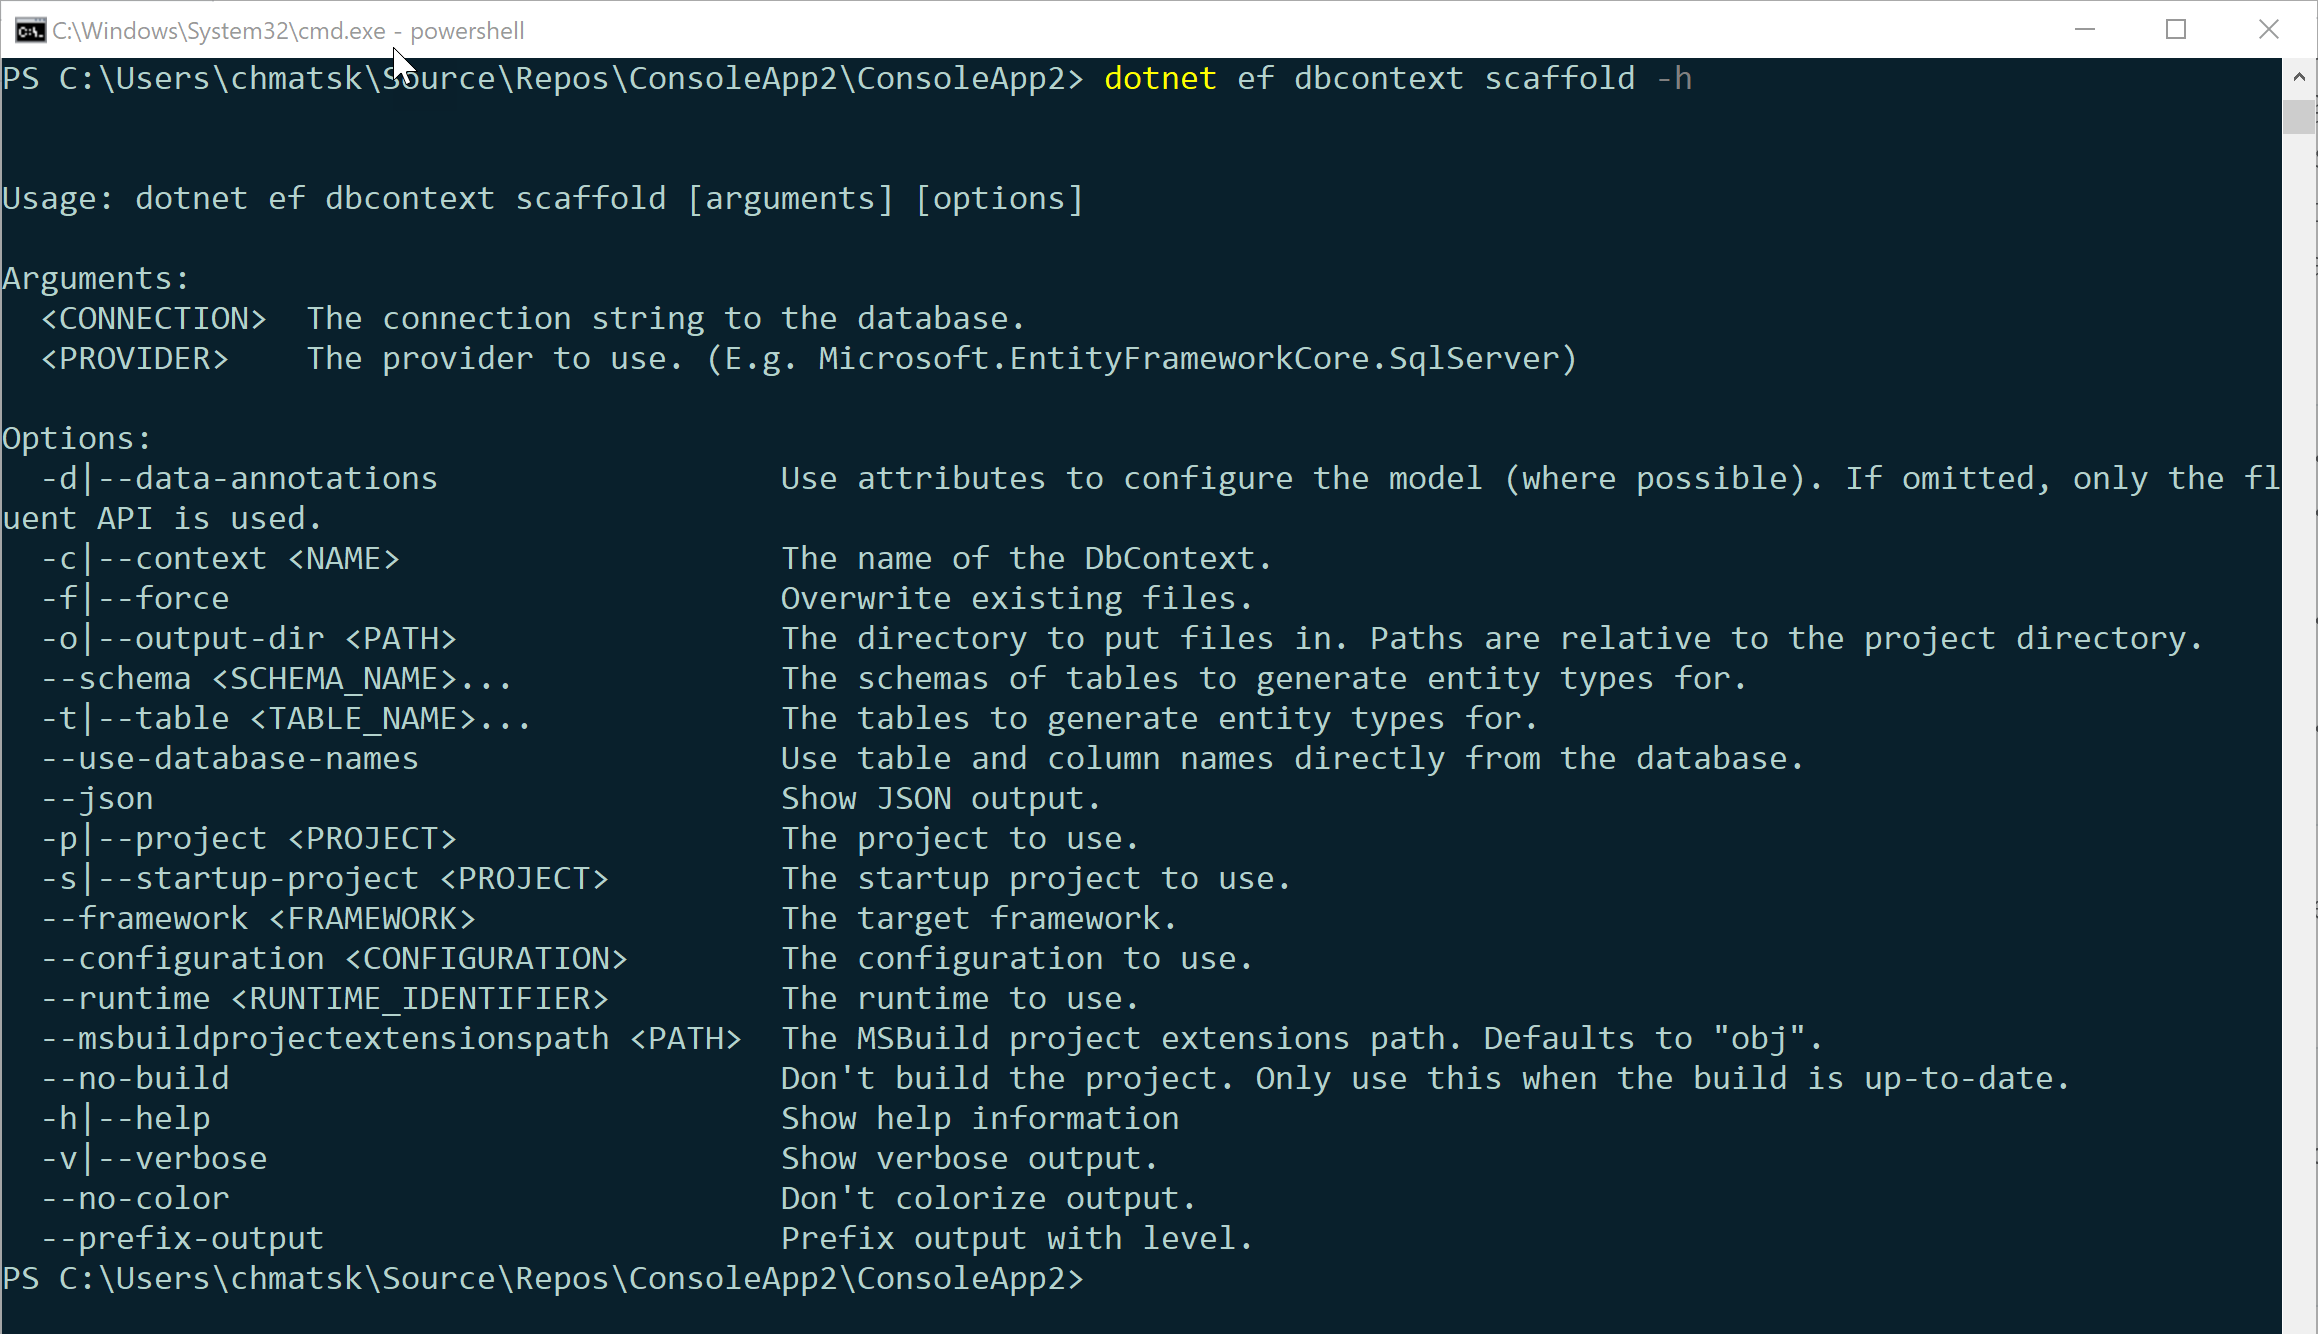Click the --output-dir option text

pyautogui.click(x=247, y=638)
